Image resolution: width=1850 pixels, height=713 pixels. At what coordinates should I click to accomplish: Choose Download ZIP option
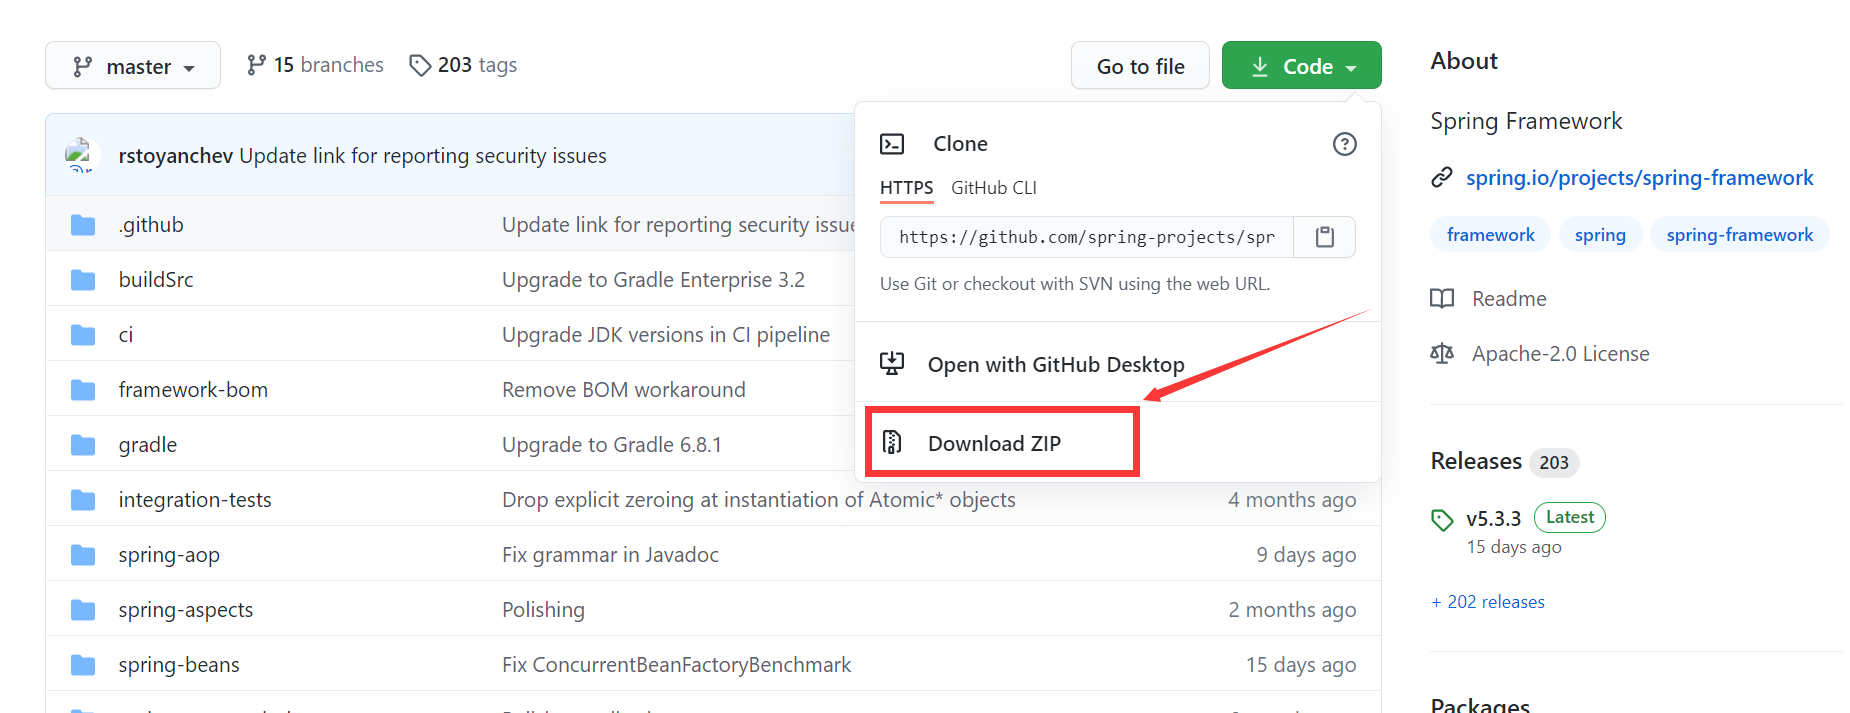(994, 443)
